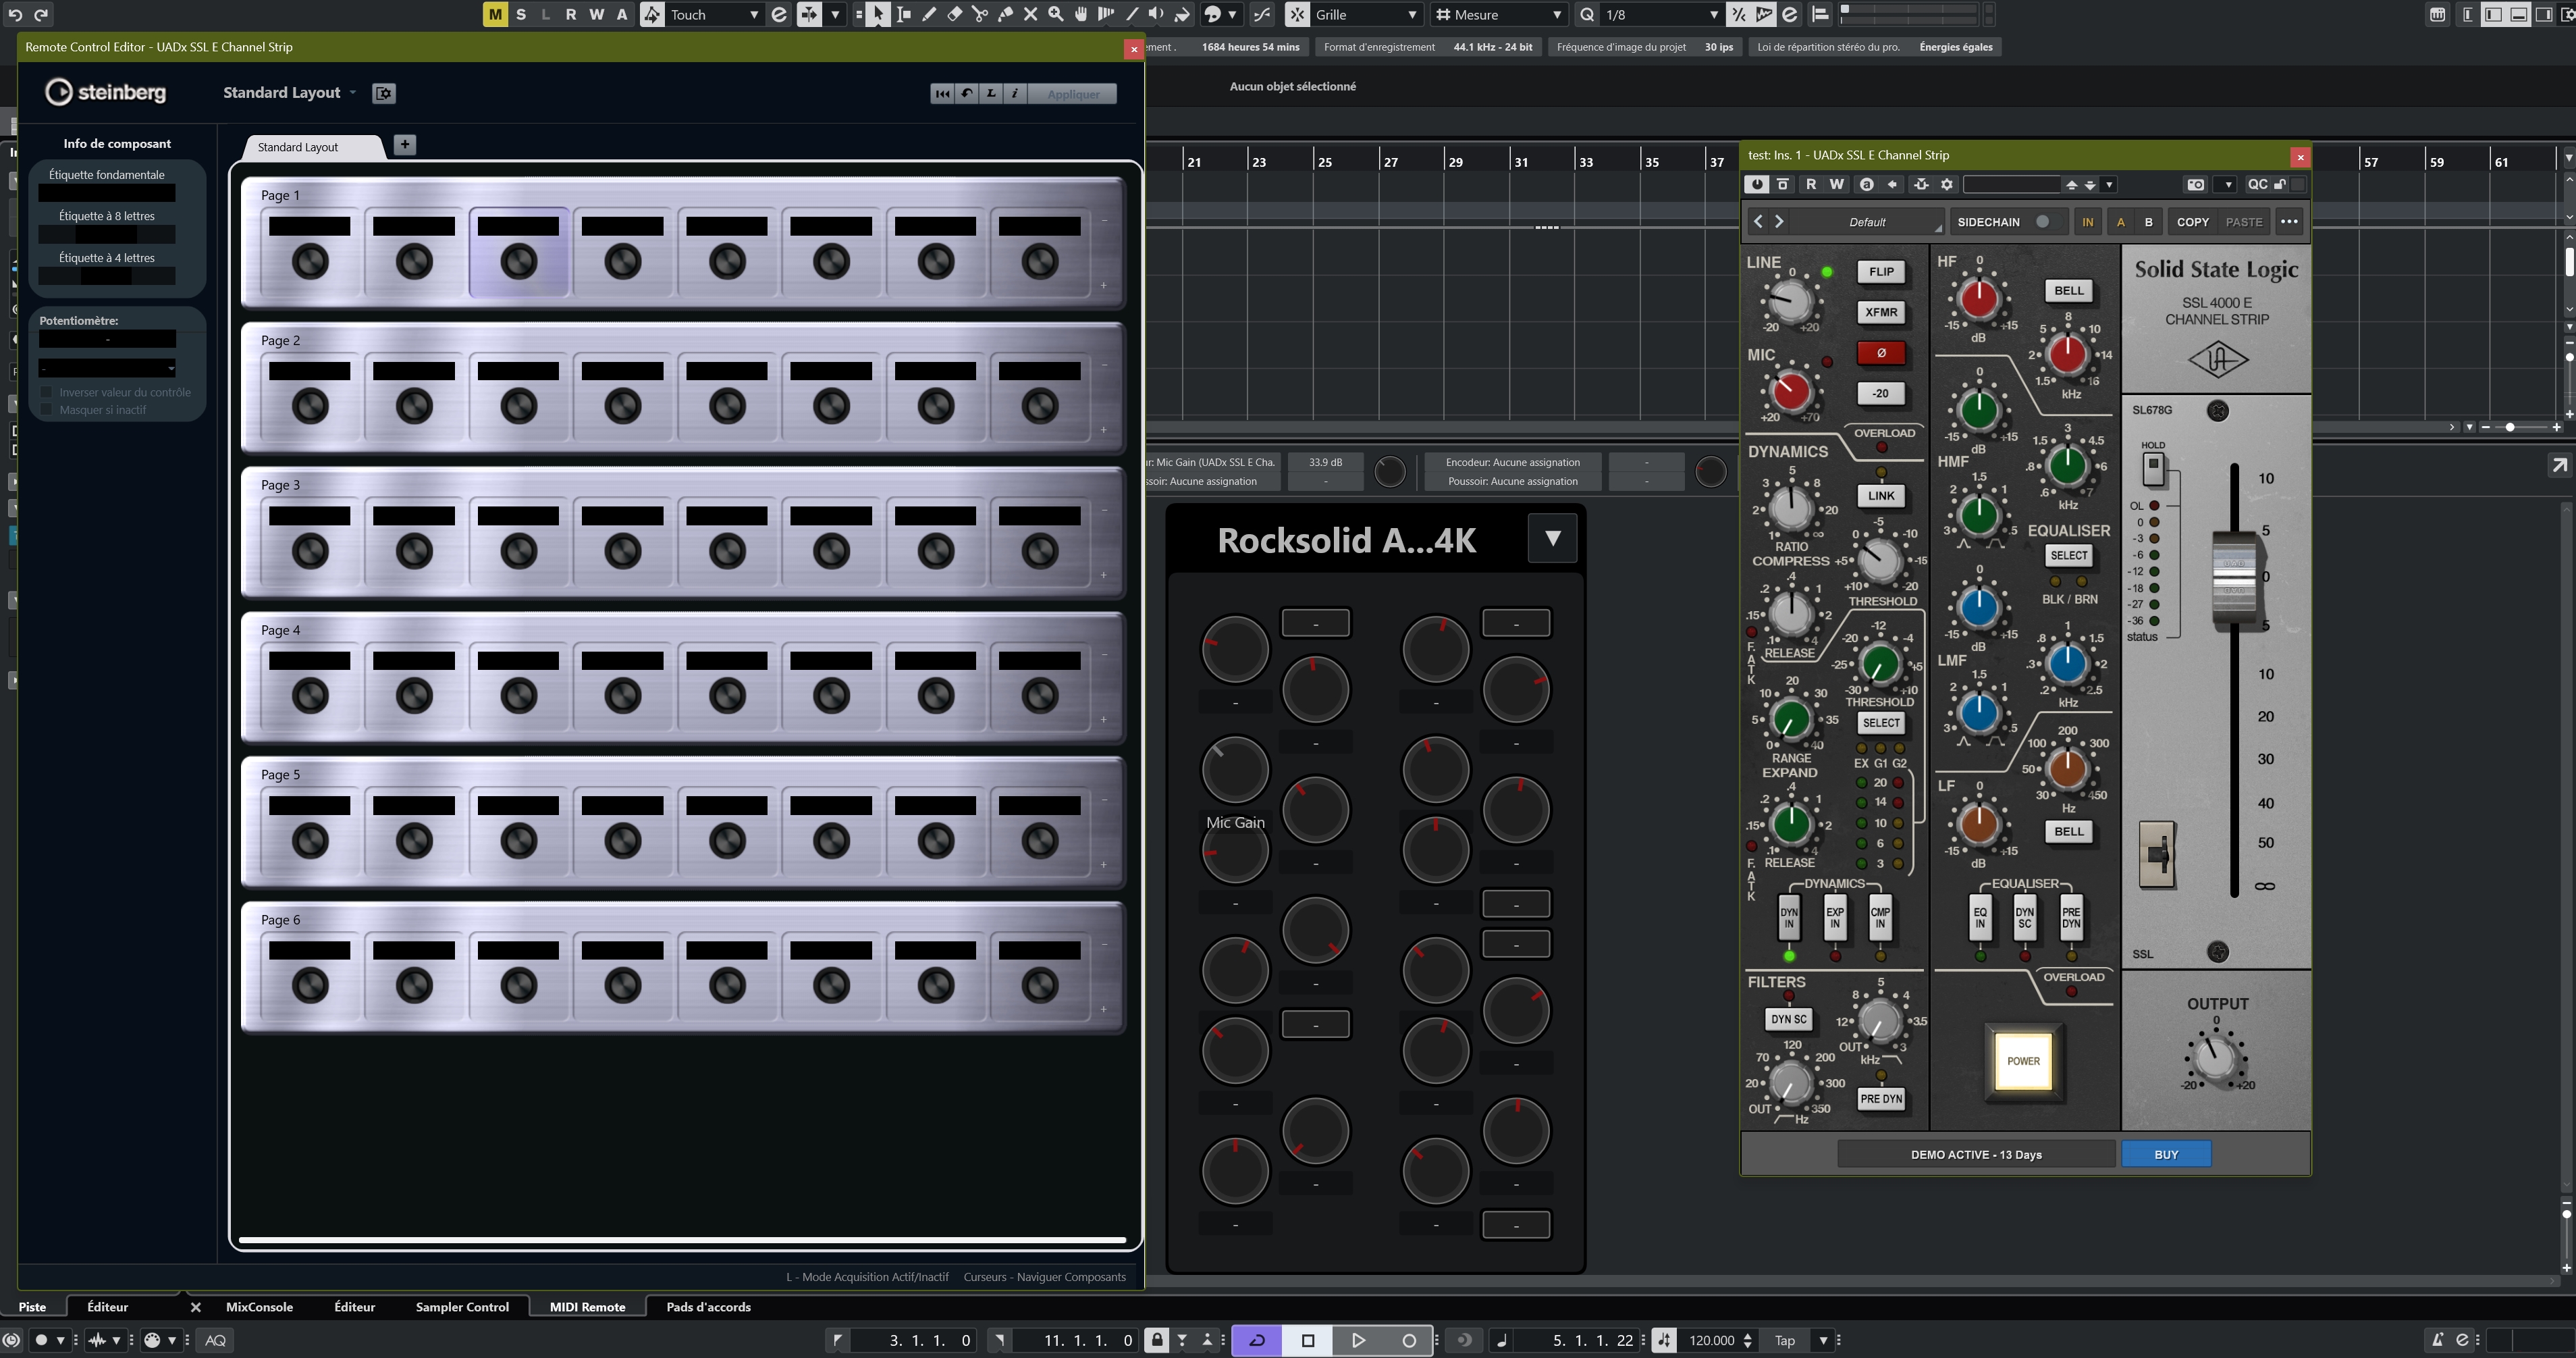Click the dynamics LINK button
2576x1358 pixels.
[x=1881, y=495]
